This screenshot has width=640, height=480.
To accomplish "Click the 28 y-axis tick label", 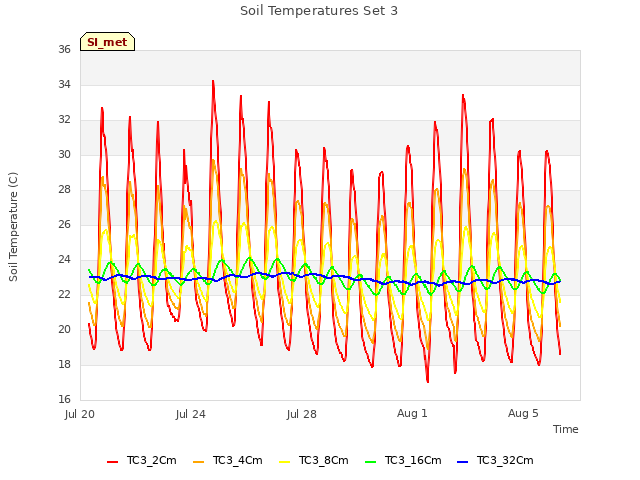I will click(x=64, y=189).
